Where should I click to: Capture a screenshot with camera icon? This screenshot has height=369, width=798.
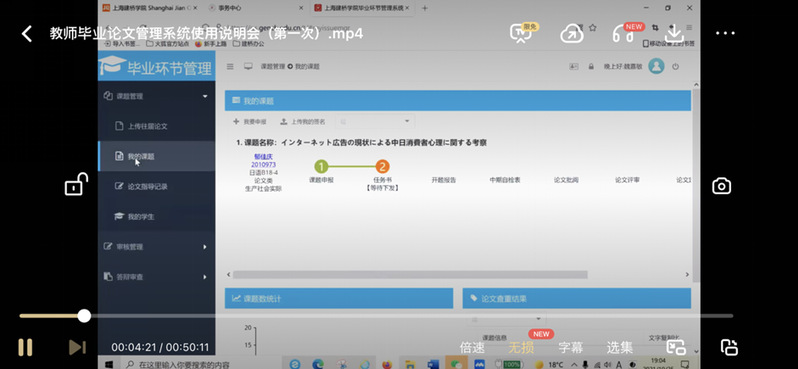[x=721, y=186]
